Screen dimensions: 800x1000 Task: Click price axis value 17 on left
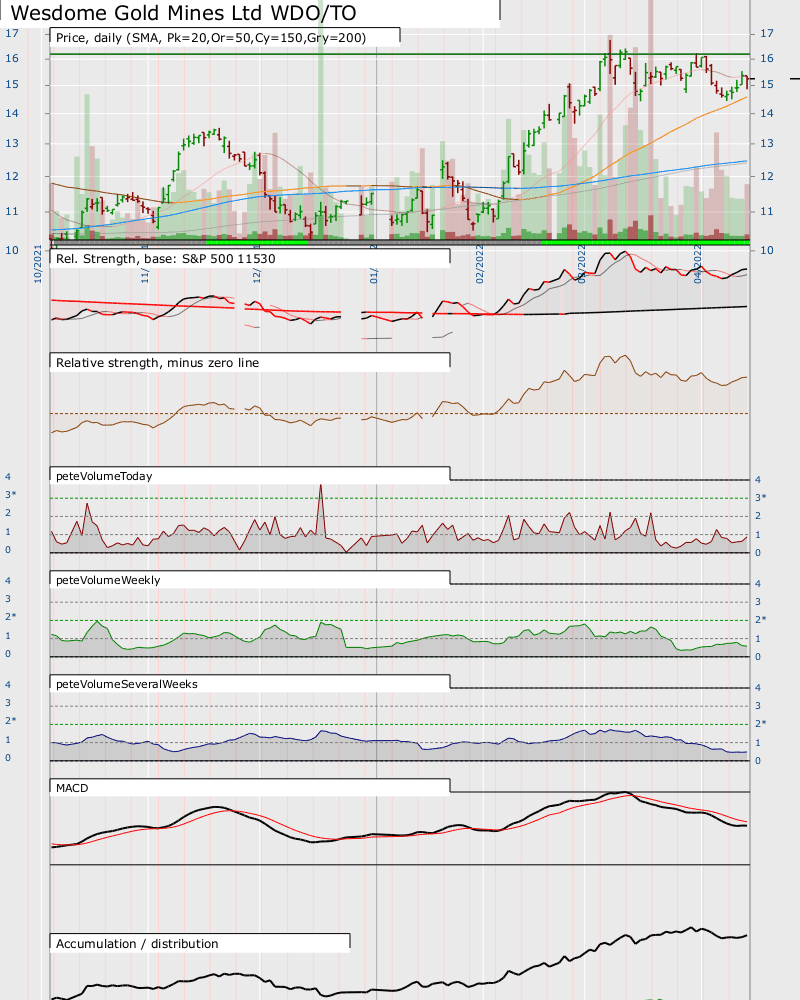point(12,33)
